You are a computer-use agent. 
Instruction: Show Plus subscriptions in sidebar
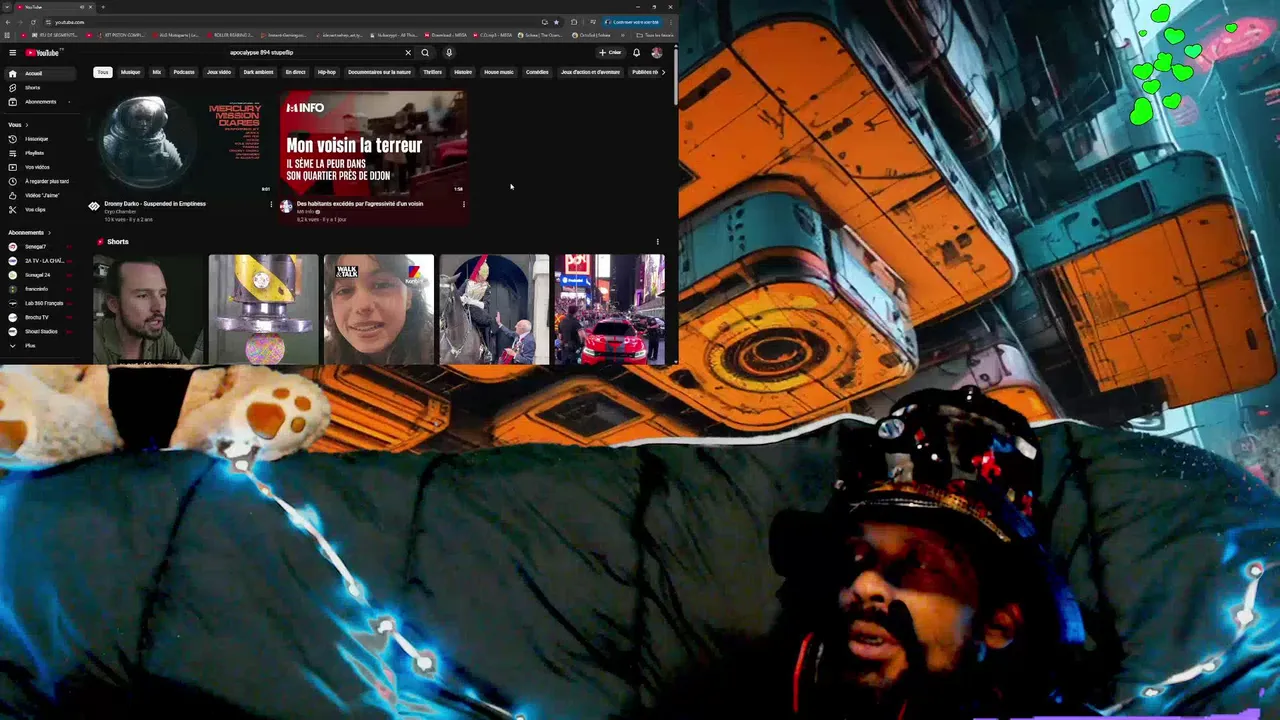tap(39, 345)
